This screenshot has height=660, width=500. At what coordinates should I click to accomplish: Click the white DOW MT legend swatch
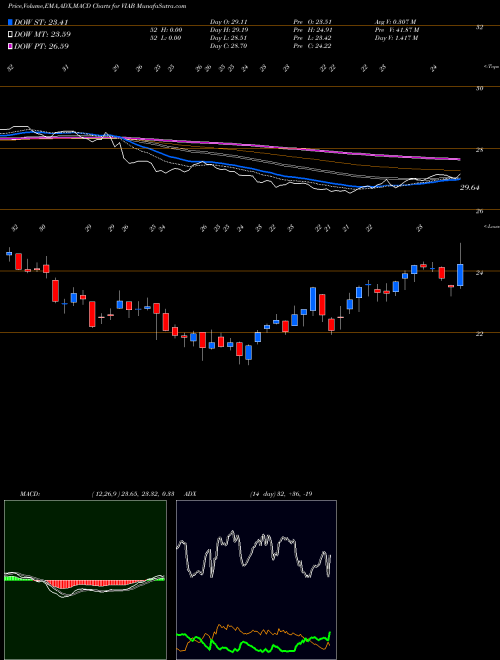tap(10, 35)
